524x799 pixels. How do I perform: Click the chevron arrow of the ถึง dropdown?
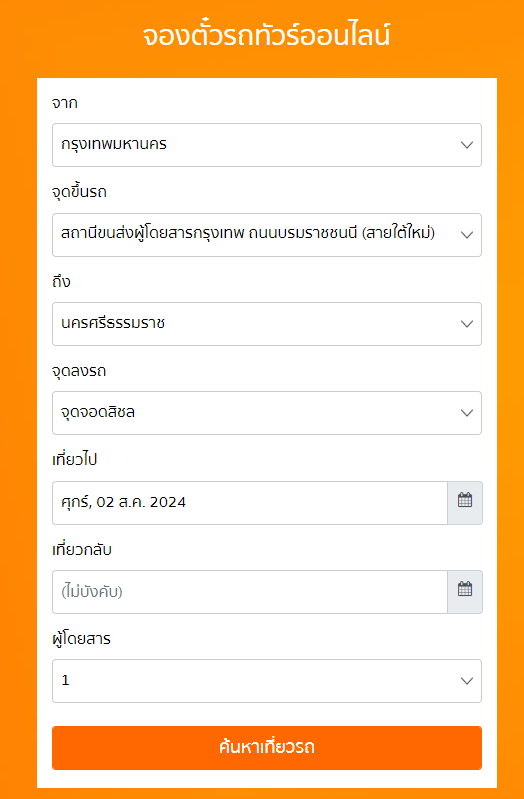467,324
